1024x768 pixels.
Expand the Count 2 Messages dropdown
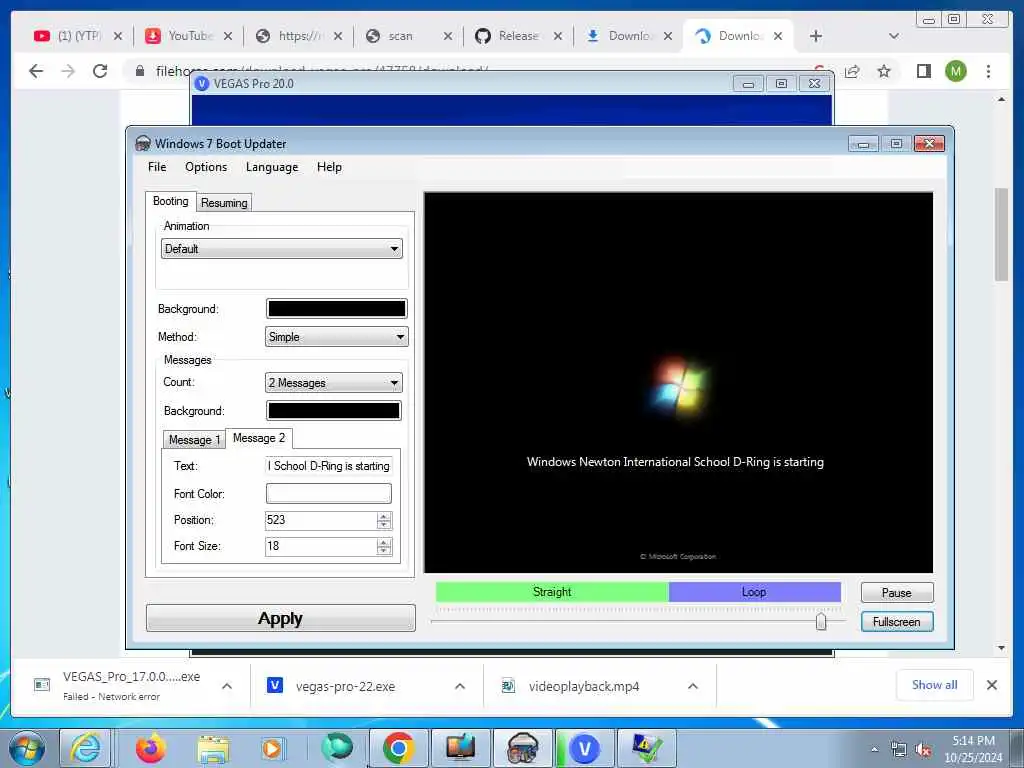[x=334, y=383]
